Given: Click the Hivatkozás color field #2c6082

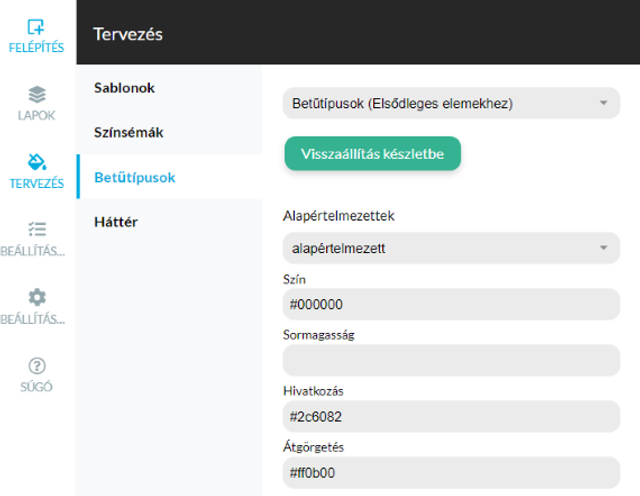Looking at the screenshot, I should tap(451, 416).
